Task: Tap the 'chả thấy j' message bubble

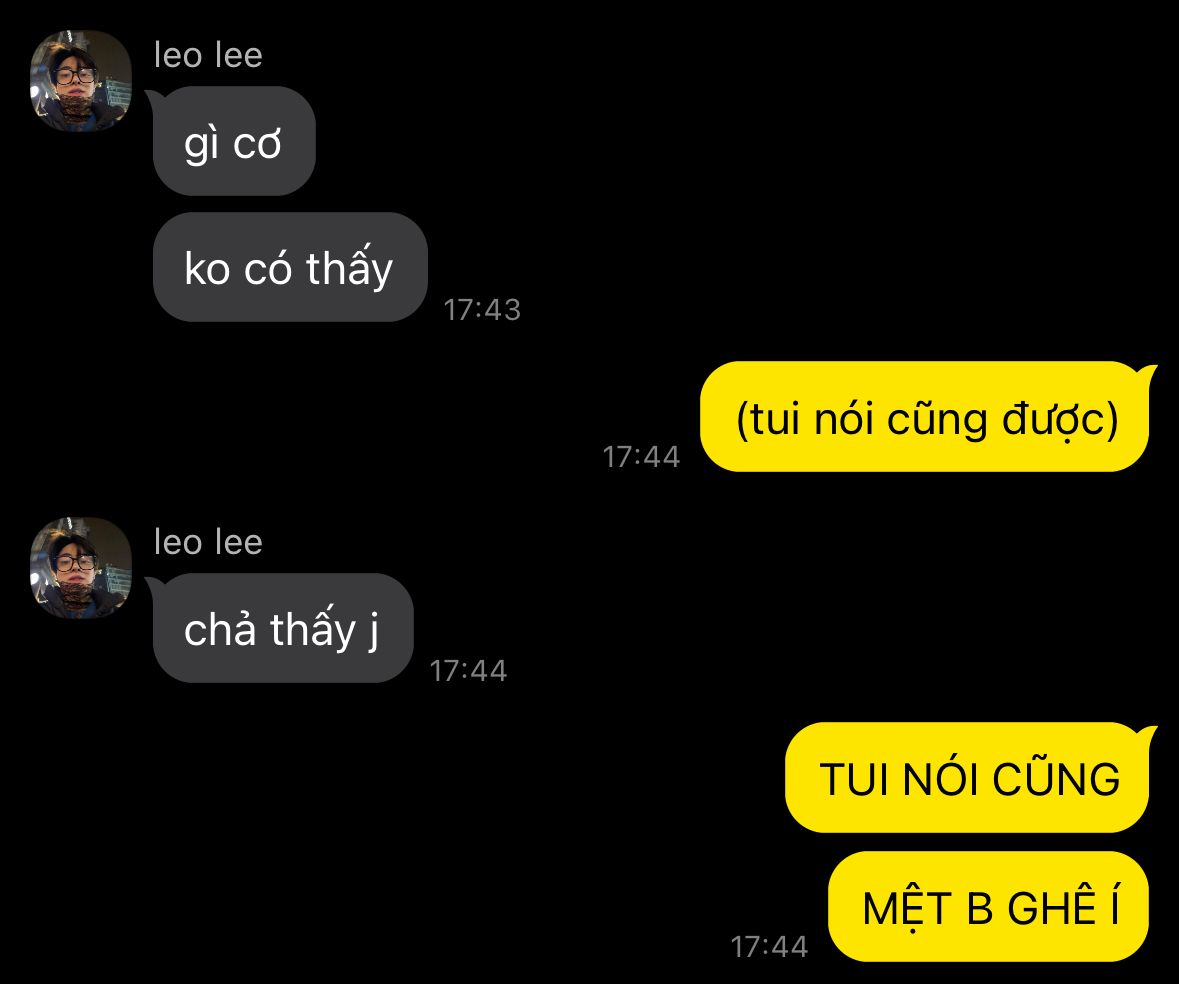Action: coord(283,628)
